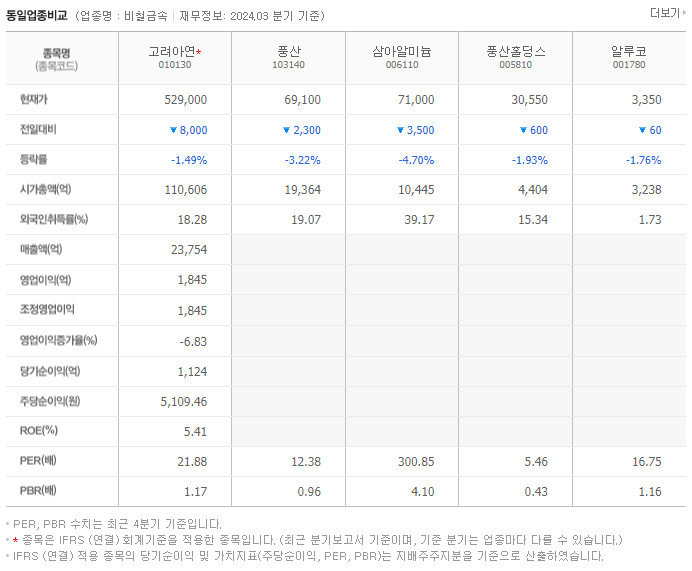
Task: Click the down arrow beside 8,000
Action: 173,130
